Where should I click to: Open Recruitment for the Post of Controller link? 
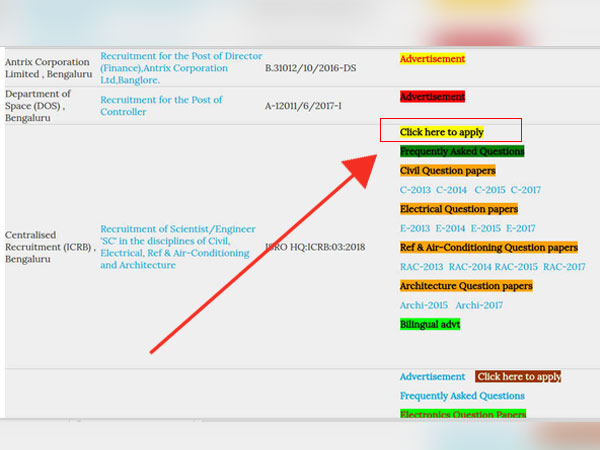(161, 106)
